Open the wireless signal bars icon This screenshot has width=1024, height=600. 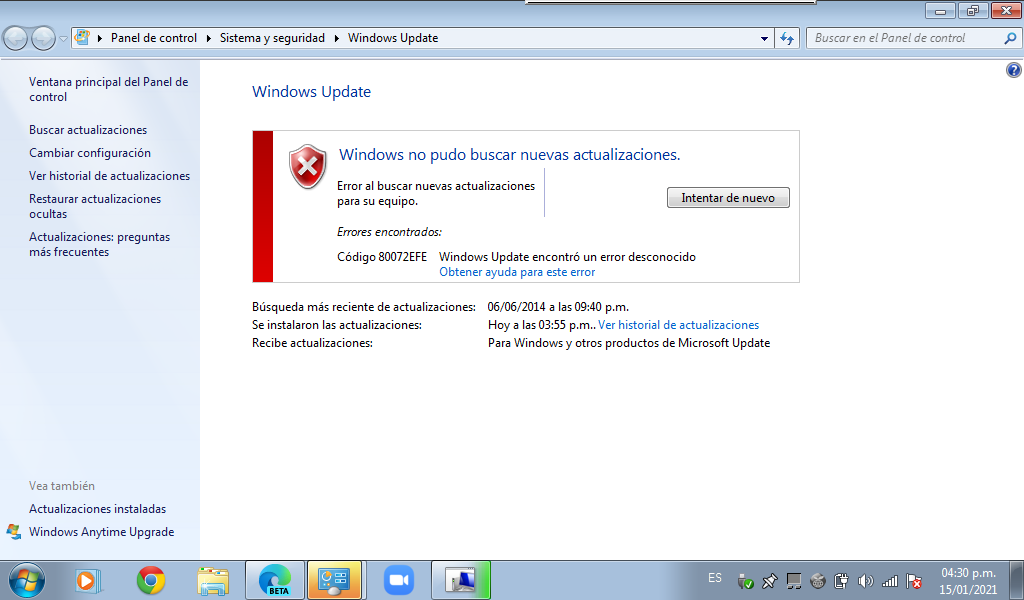(889, 580)
